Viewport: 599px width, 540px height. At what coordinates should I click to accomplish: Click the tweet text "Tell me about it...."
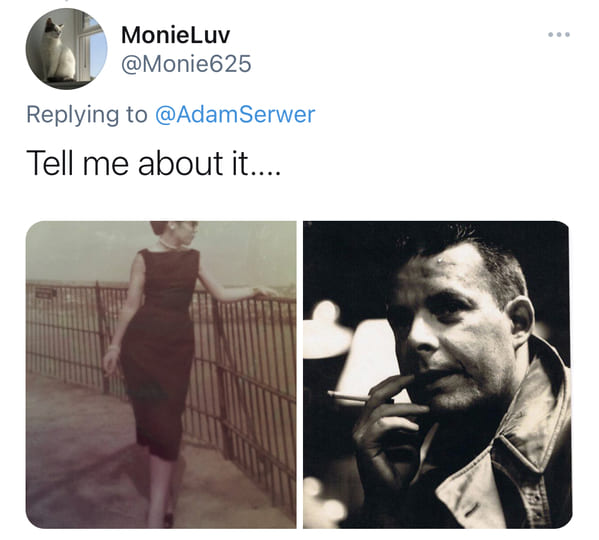[x=154, y=163]
